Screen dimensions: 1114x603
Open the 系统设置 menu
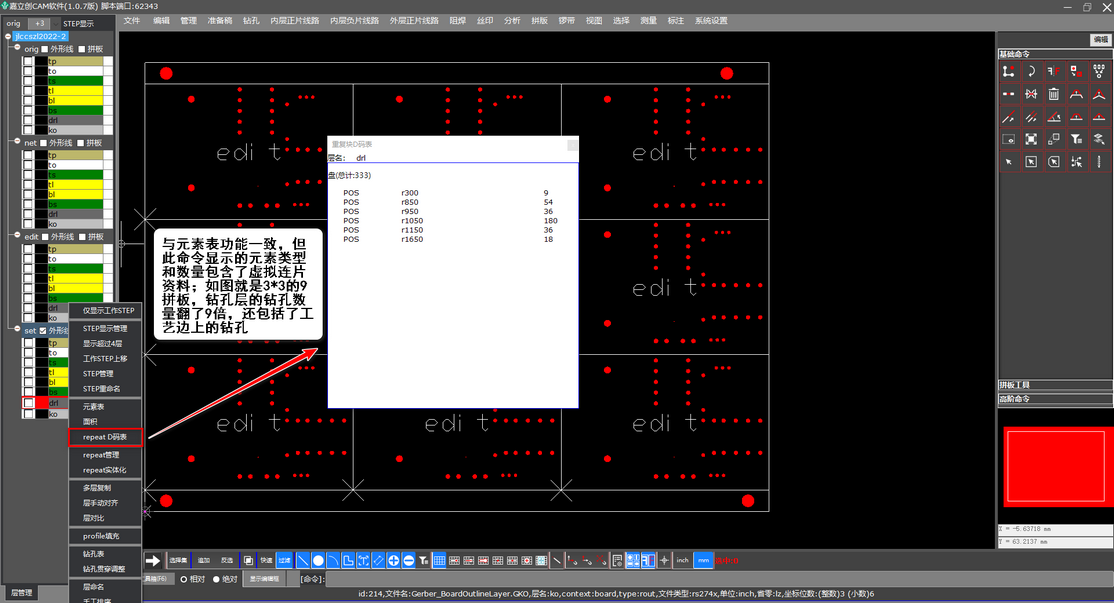711,21
